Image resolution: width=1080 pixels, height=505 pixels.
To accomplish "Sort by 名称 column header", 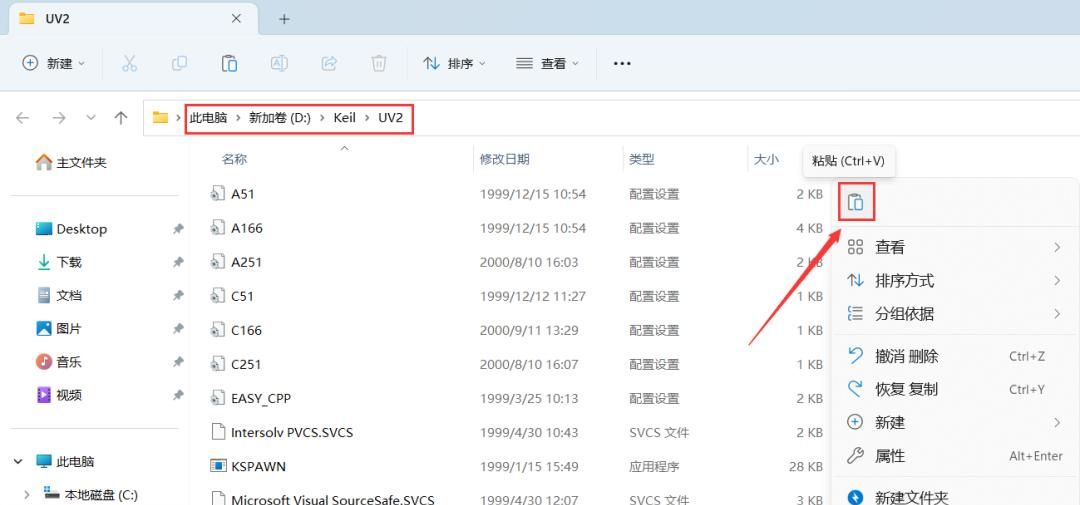I will [x=234, y=159].
